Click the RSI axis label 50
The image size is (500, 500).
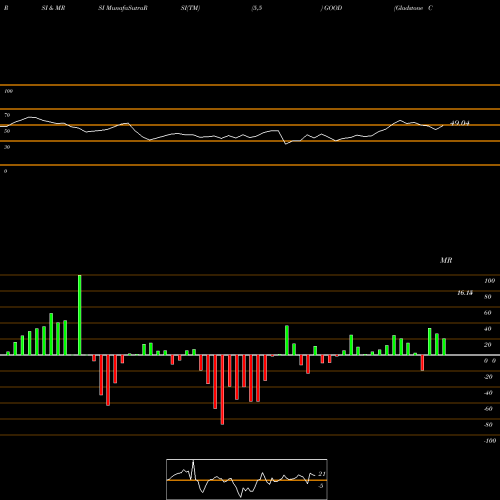pos(7,131)
